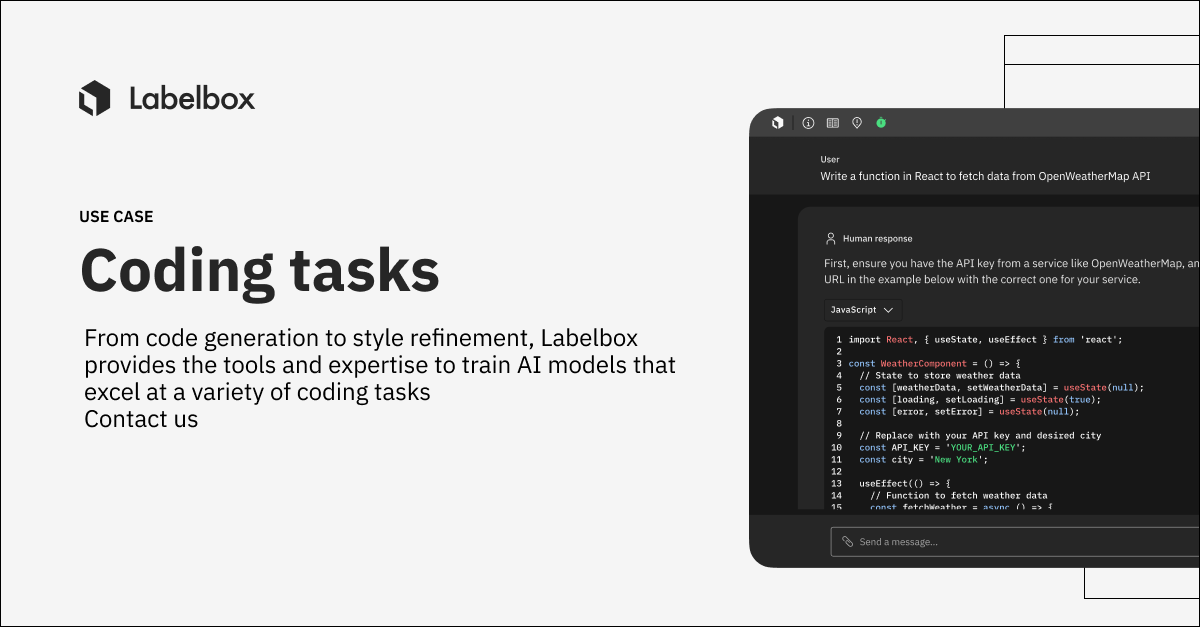Open the JavaScript language dropdown
This screenshot has height=627, width=1200.
[x=862, y=310]
